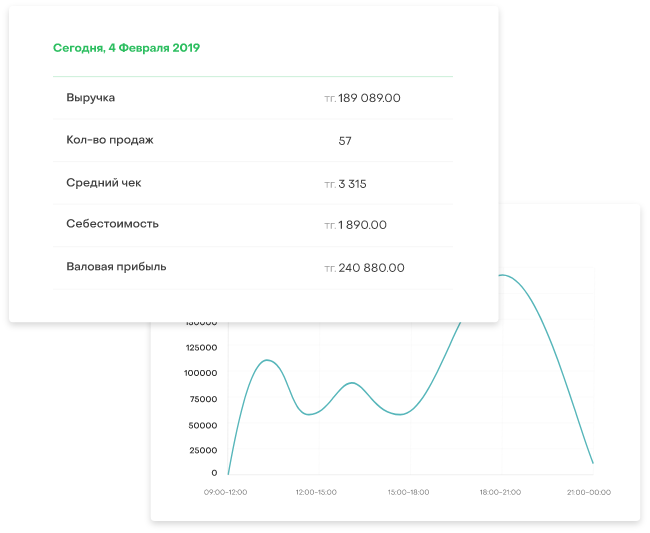Click the 50000 y-axis label
650x533 pixels.
pos(203,425)
